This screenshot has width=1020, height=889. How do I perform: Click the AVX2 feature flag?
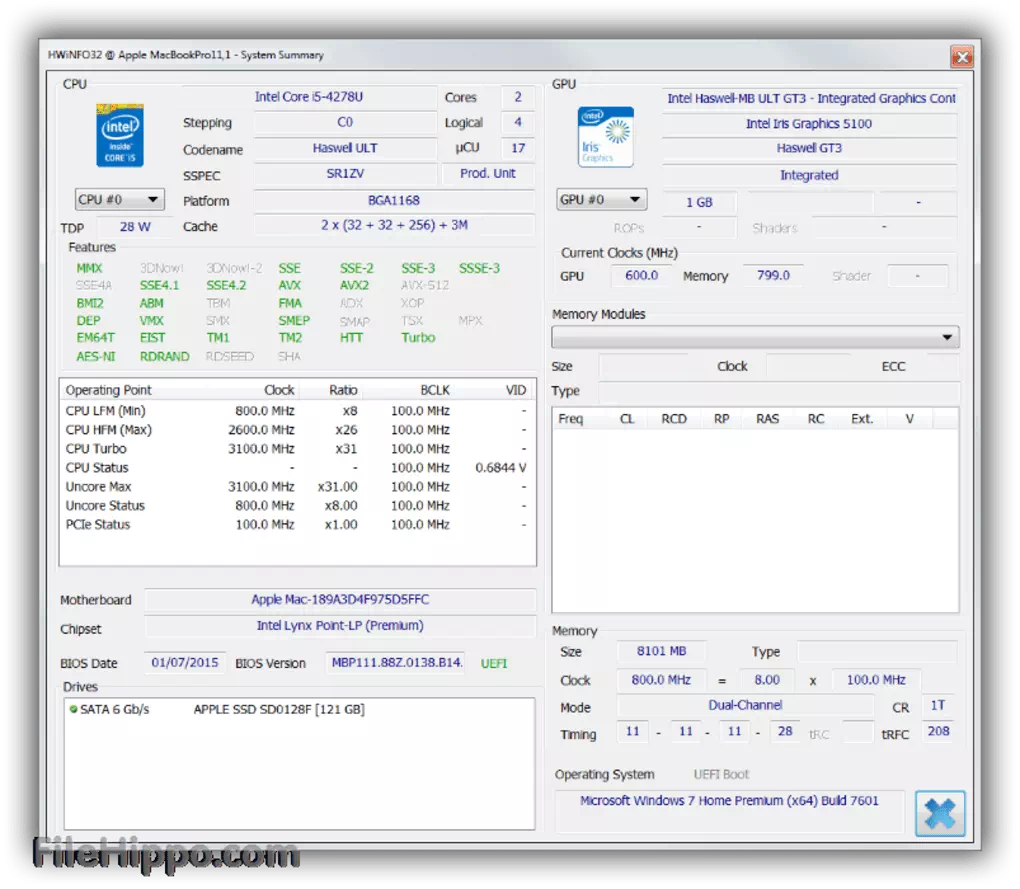355,285
